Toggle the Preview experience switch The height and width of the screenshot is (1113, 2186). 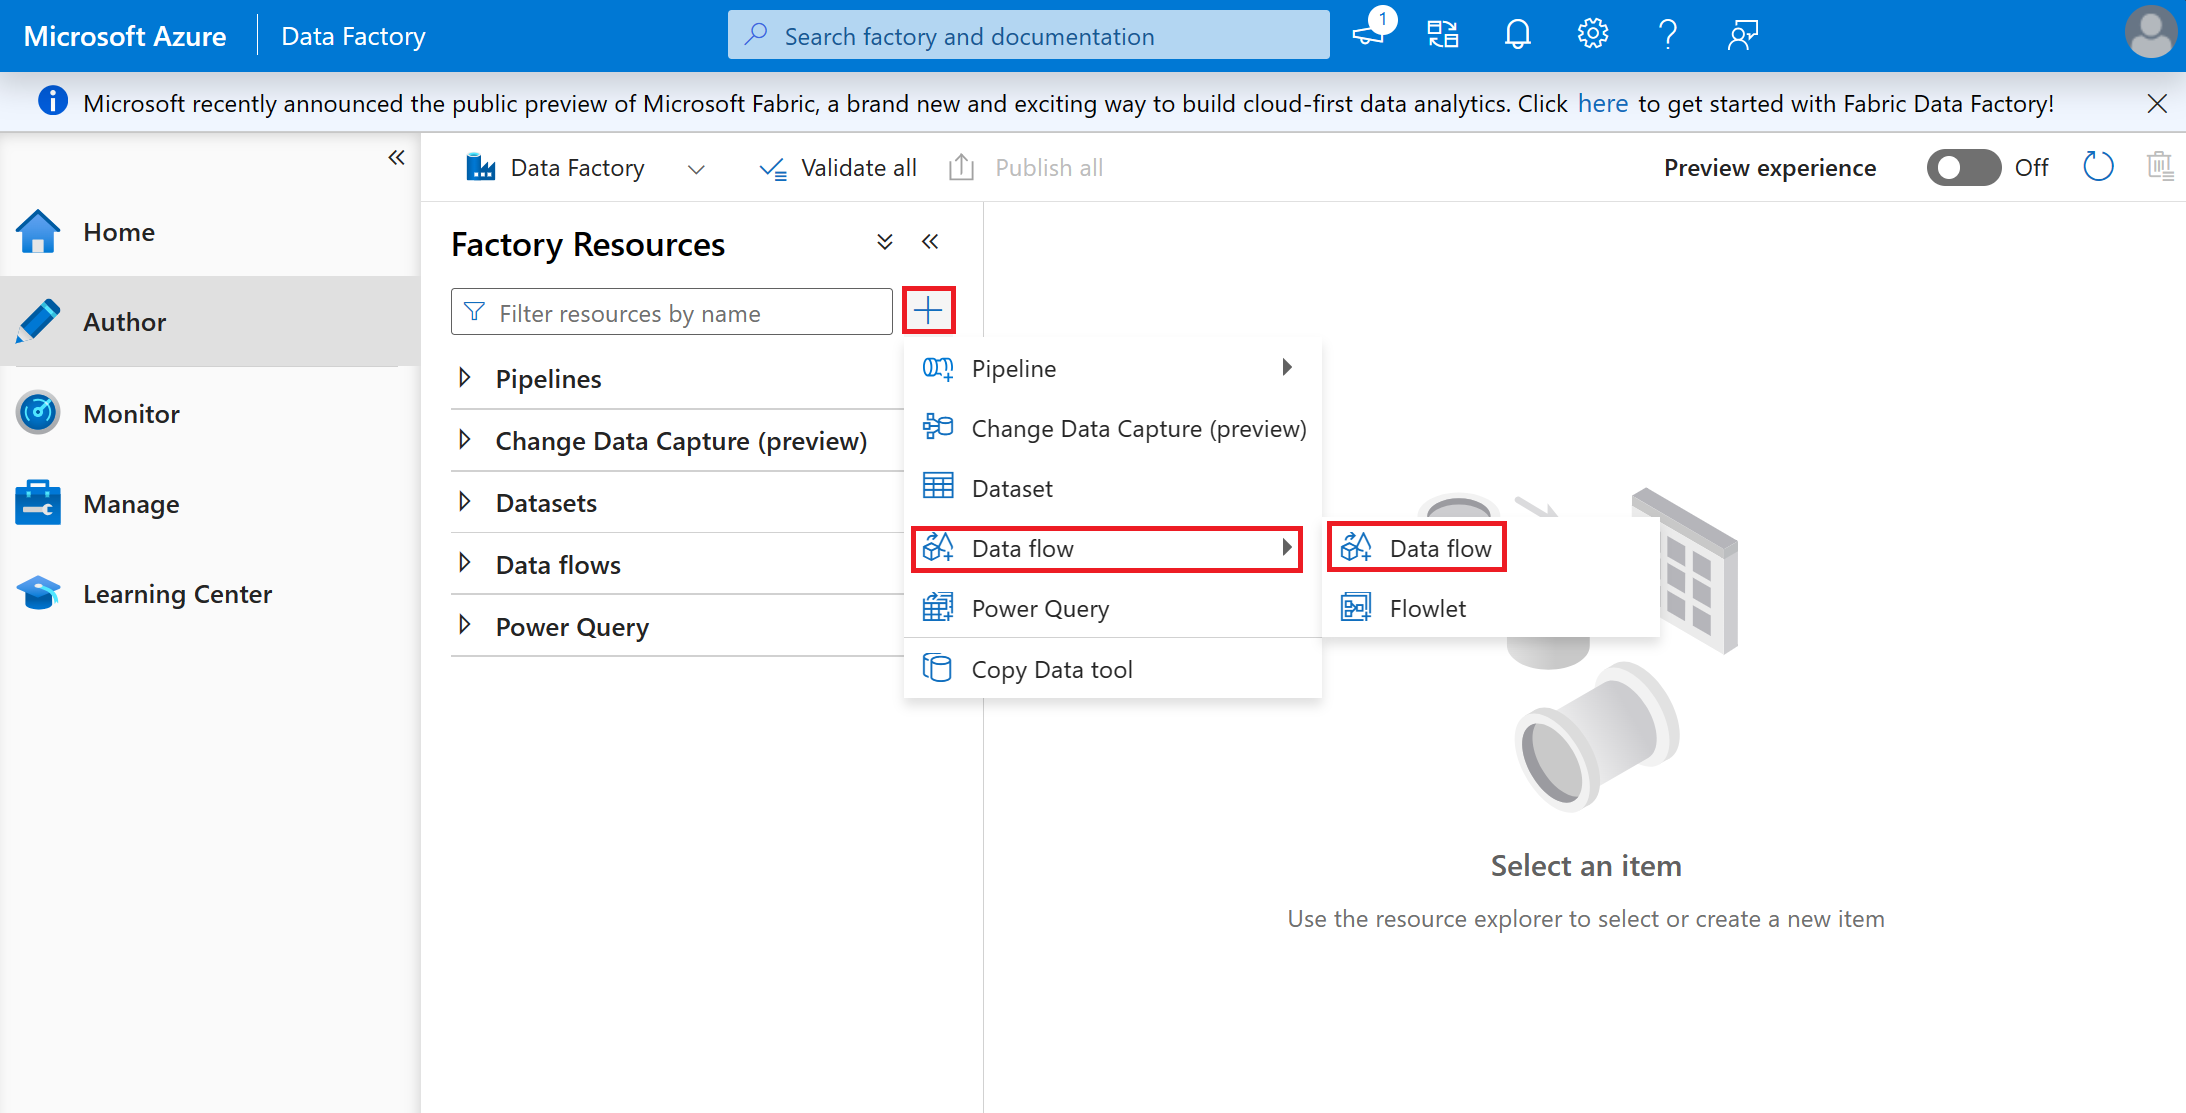[x=1965, y=168]
